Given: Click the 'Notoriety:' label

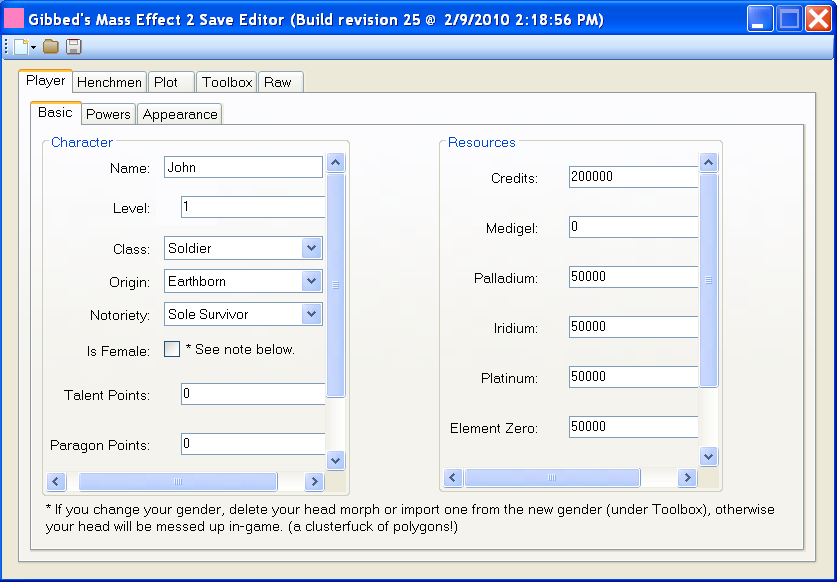Looking at the screenshot, I should click(120, 315).
